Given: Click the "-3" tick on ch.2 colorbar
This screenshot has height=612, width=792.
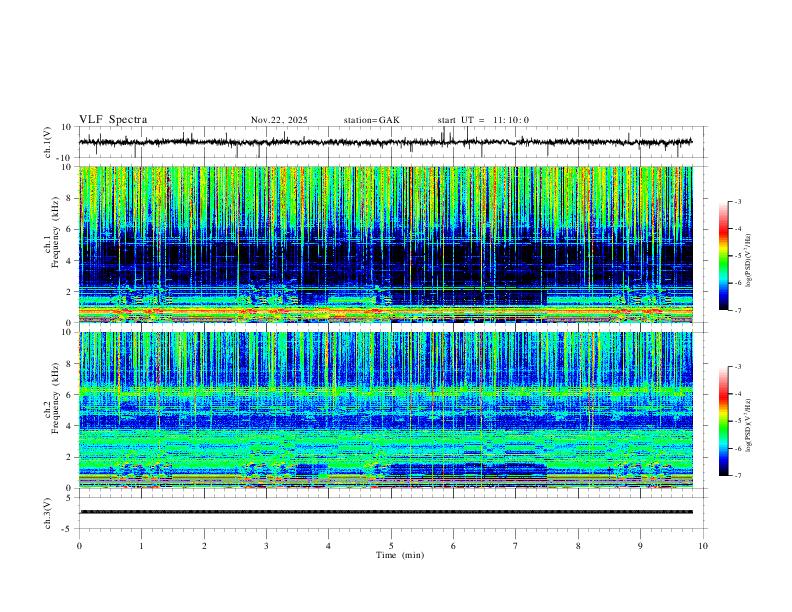Looking at the screenshot, I should coord(737,367).
